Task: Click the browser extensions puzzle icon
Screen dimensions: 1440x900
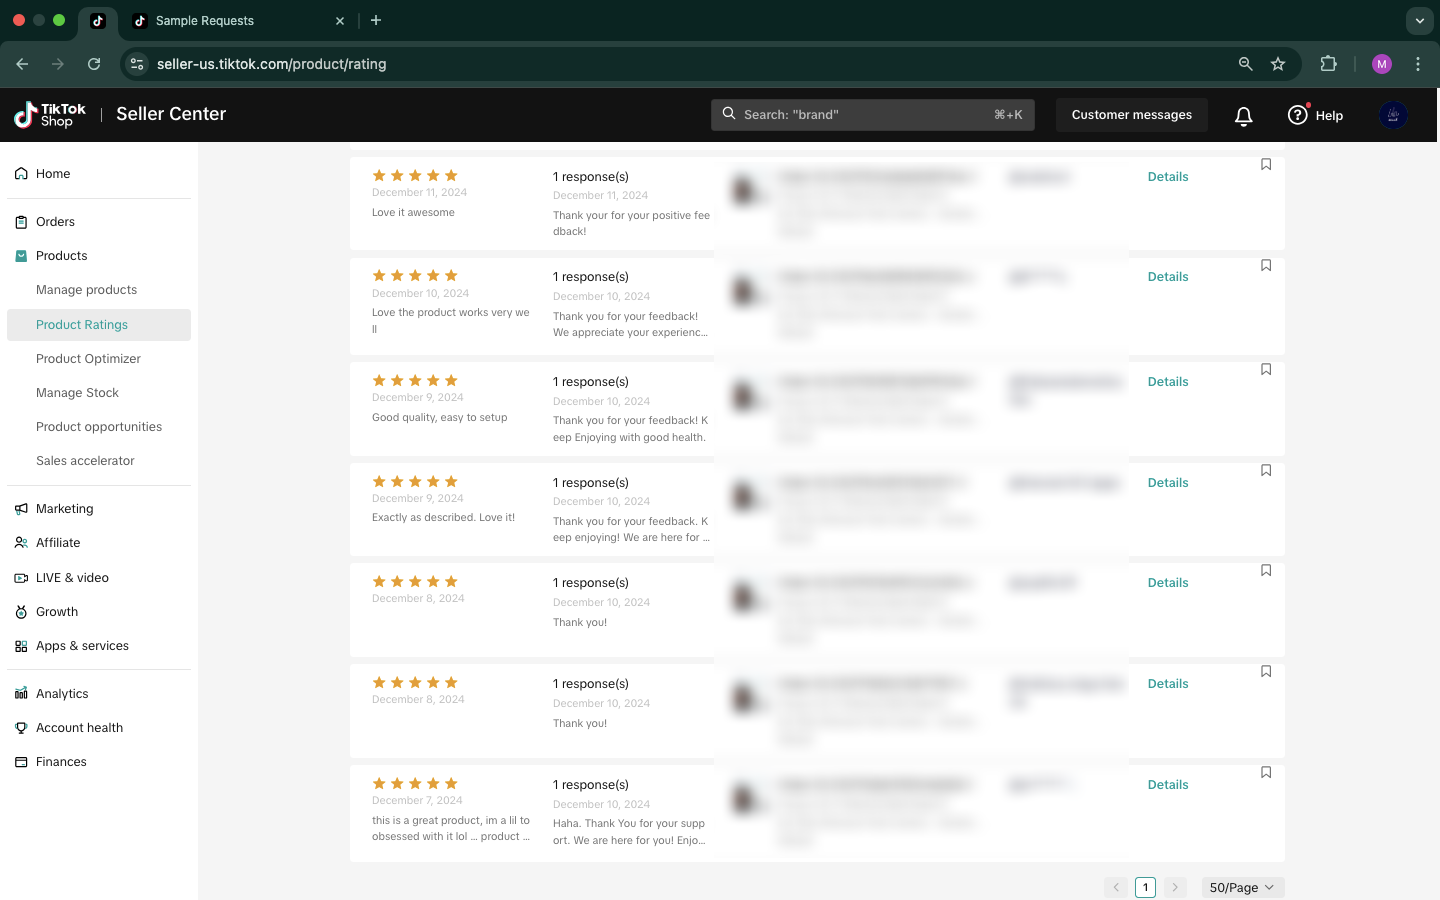Action: point(1328,64)
